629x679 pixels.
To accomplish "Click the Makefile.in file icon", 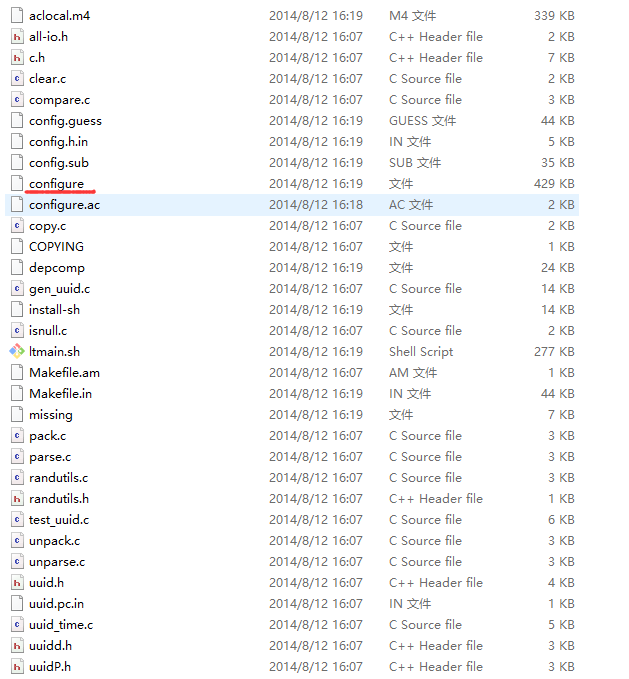I will [x=17, y=394].
